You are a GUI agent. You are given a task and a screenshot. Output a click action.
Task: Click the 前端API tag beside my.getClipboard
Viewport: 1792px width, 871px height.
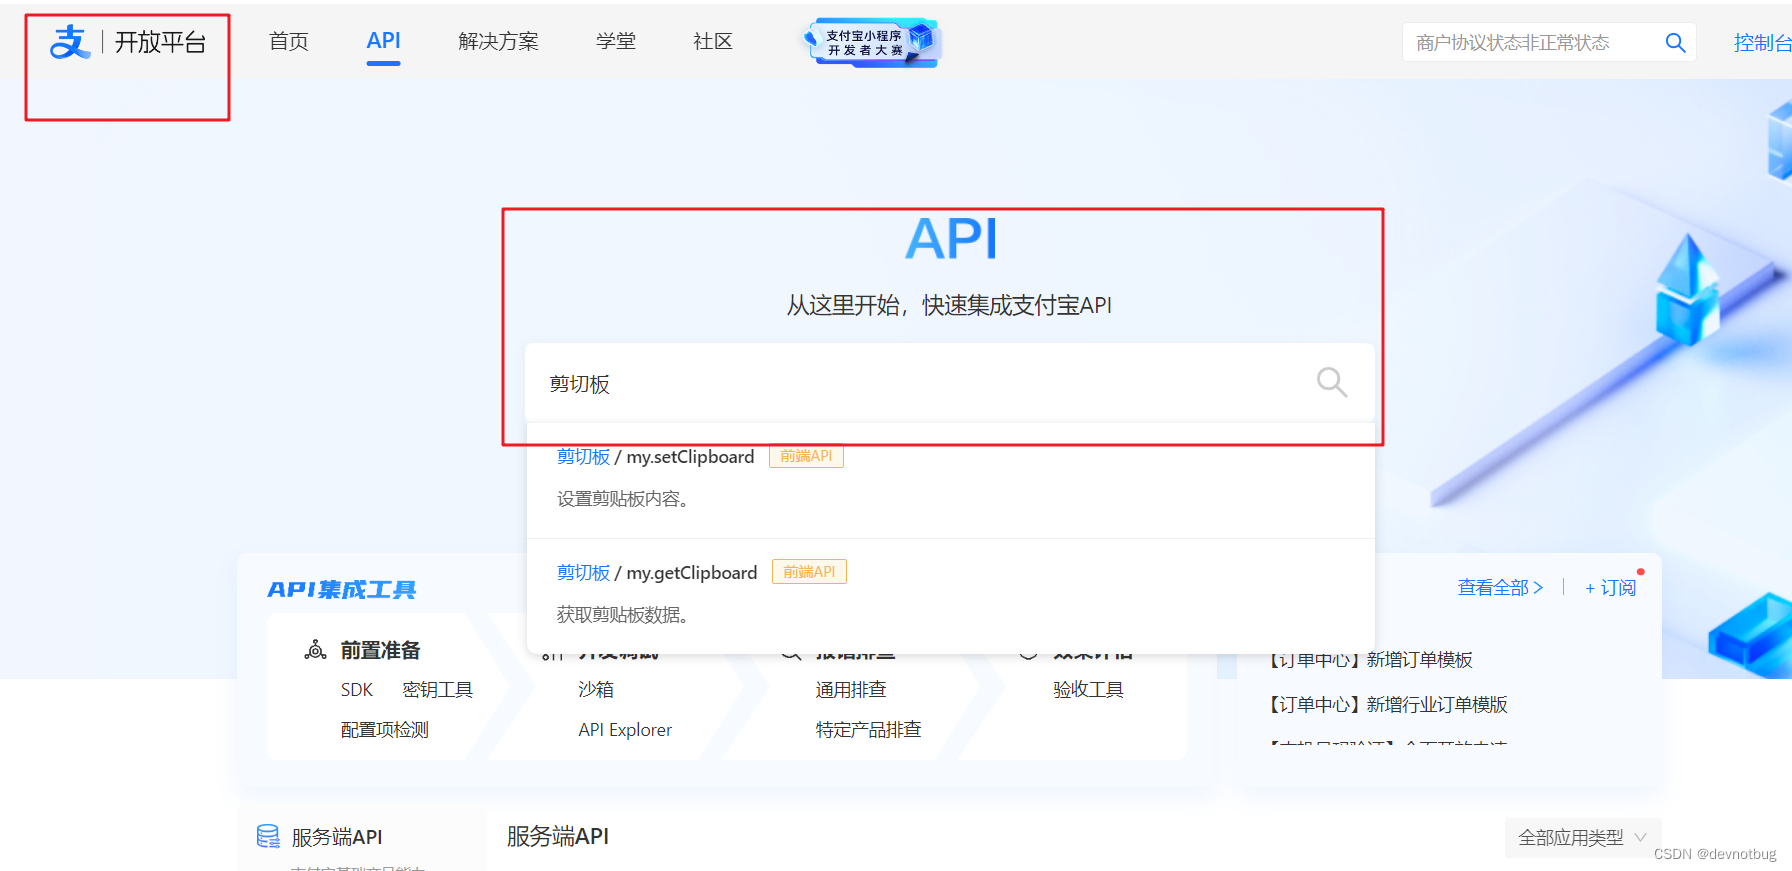(x=809, y=572)
